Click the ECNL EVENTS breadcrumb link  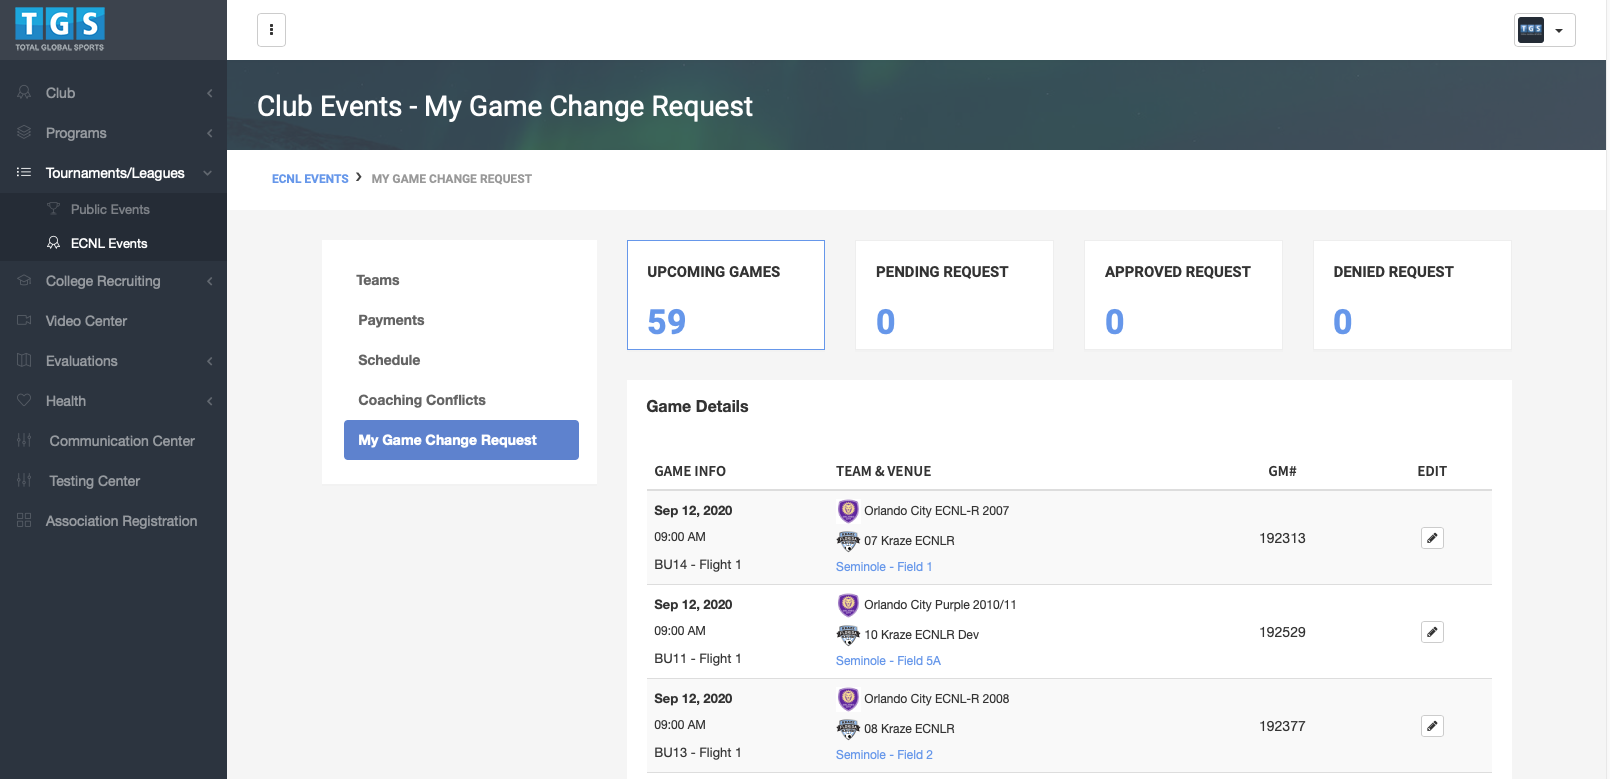[310, 179]
